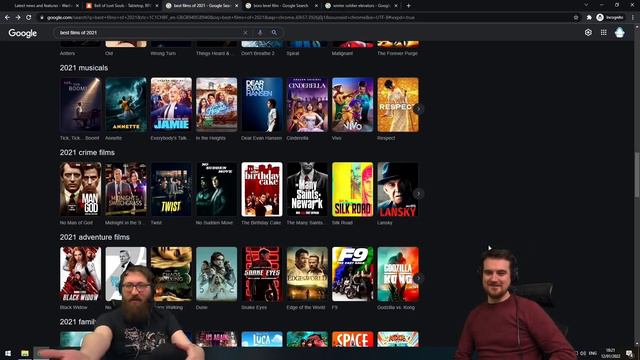Click the "Don't Breathe 2" title link

point(258,53)
